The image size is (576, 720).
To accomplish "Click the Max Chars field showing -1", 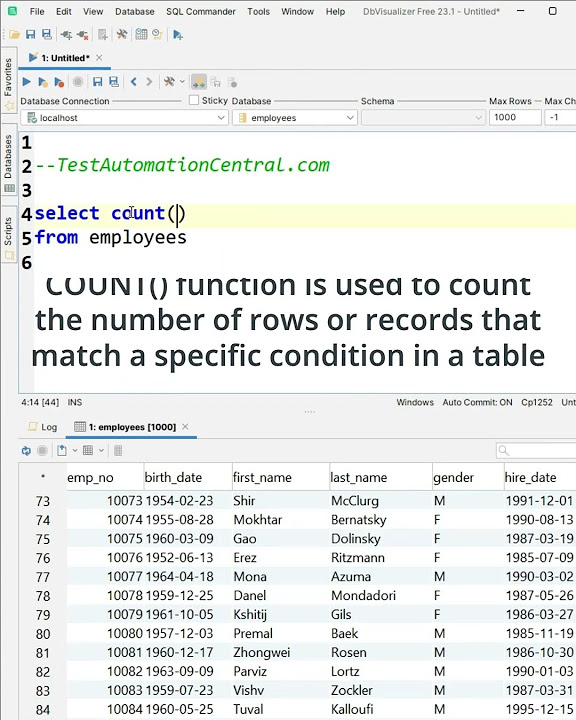I will (560, 118).
